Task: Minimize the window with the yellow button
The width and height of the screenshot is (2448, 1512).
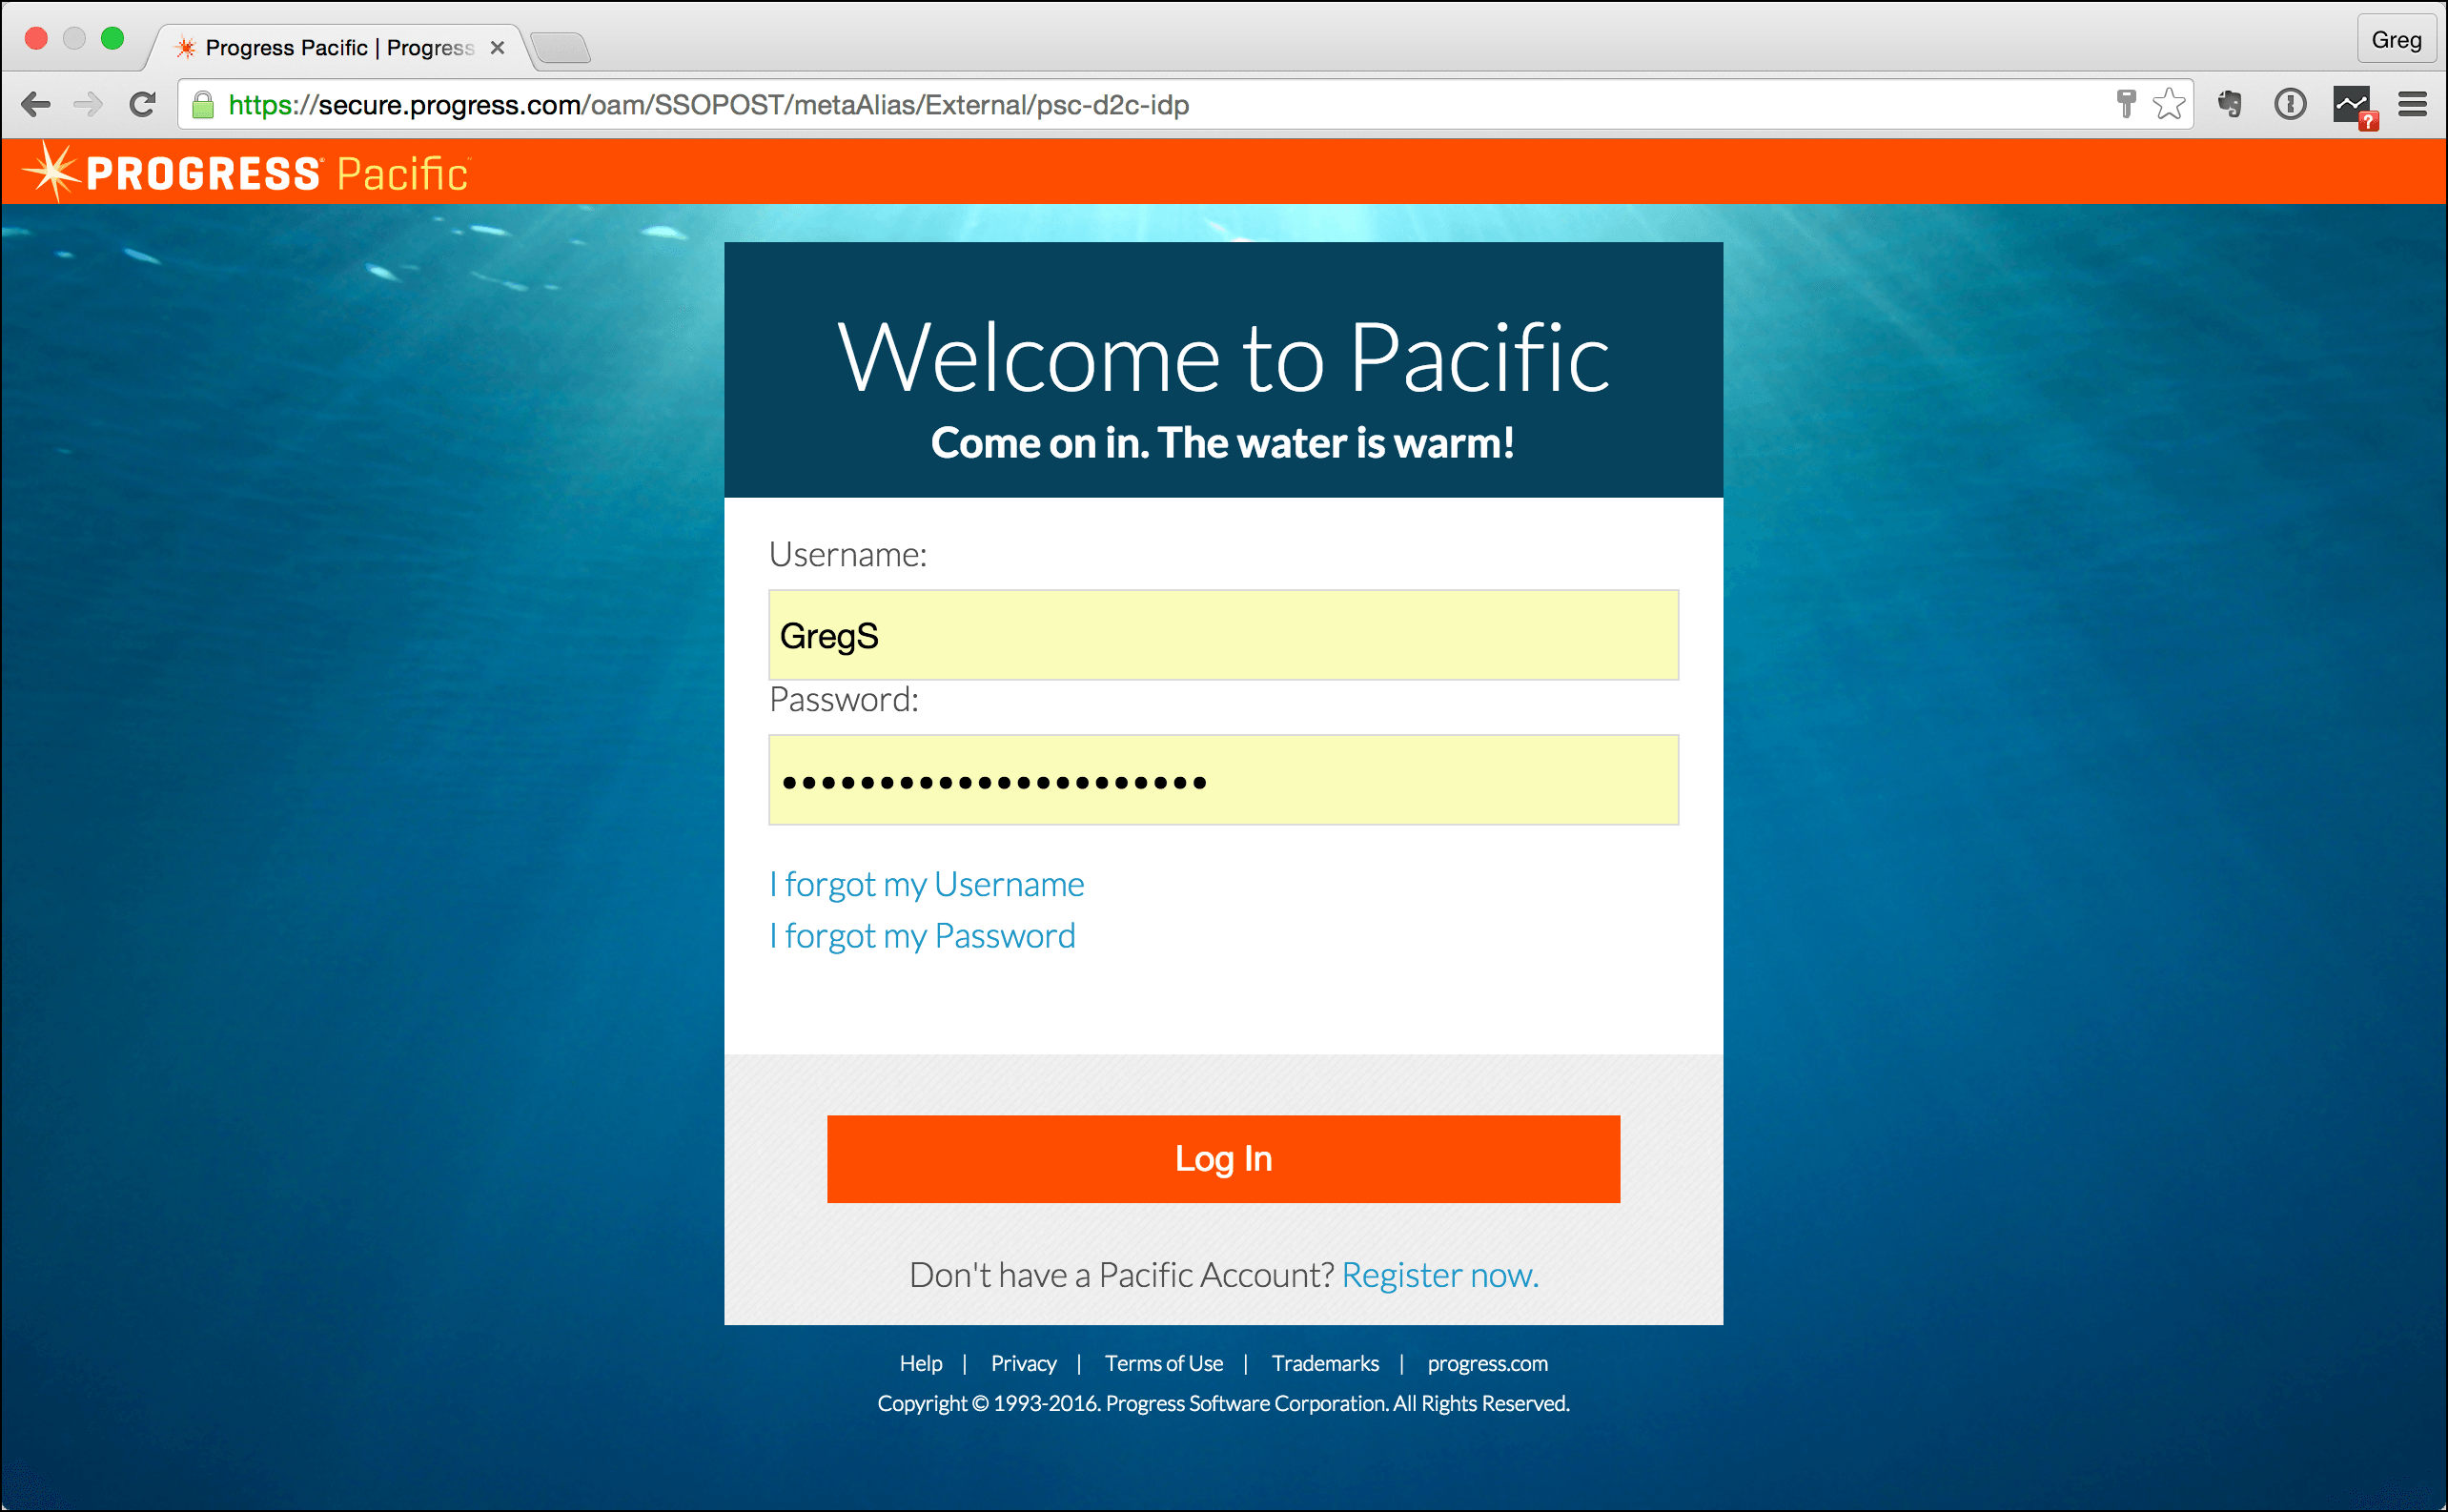Action: (74, 38)
